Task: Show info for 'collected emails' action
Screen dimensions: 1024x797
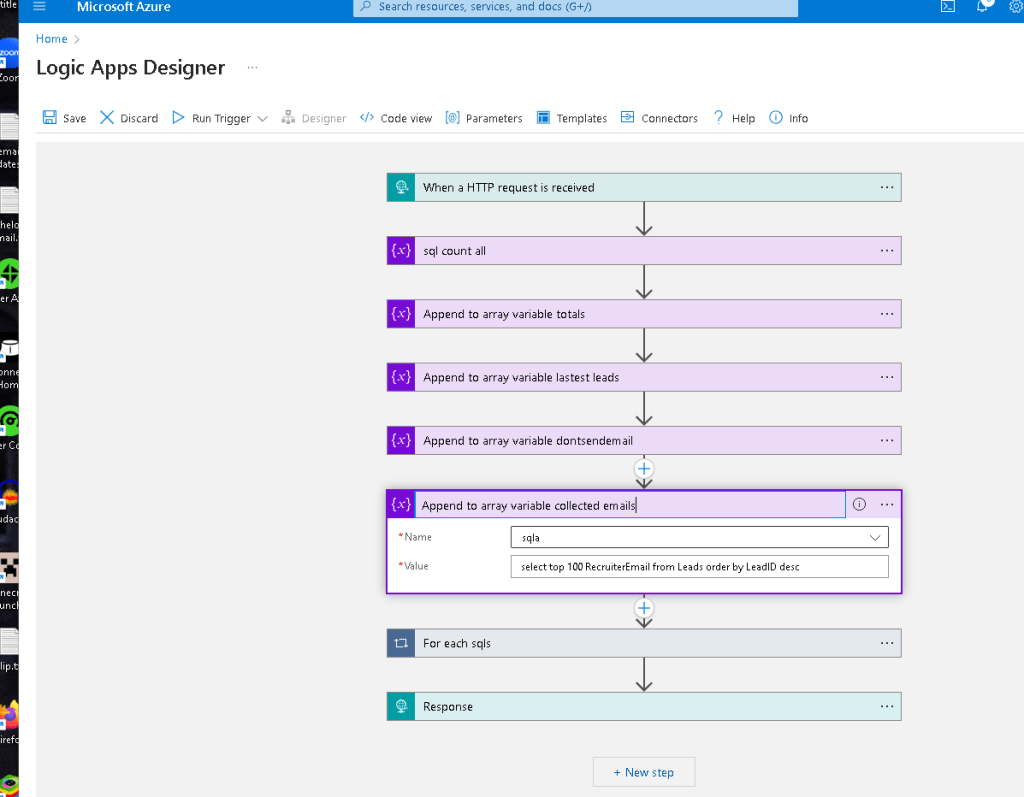Action: click(x=859, y=504)
